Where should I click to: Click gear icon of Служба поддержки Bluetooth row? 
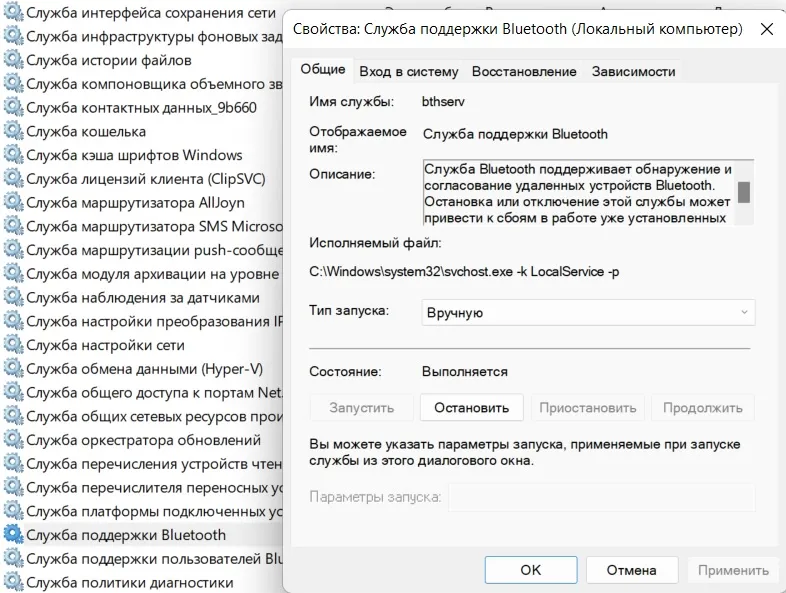[14, 535]
